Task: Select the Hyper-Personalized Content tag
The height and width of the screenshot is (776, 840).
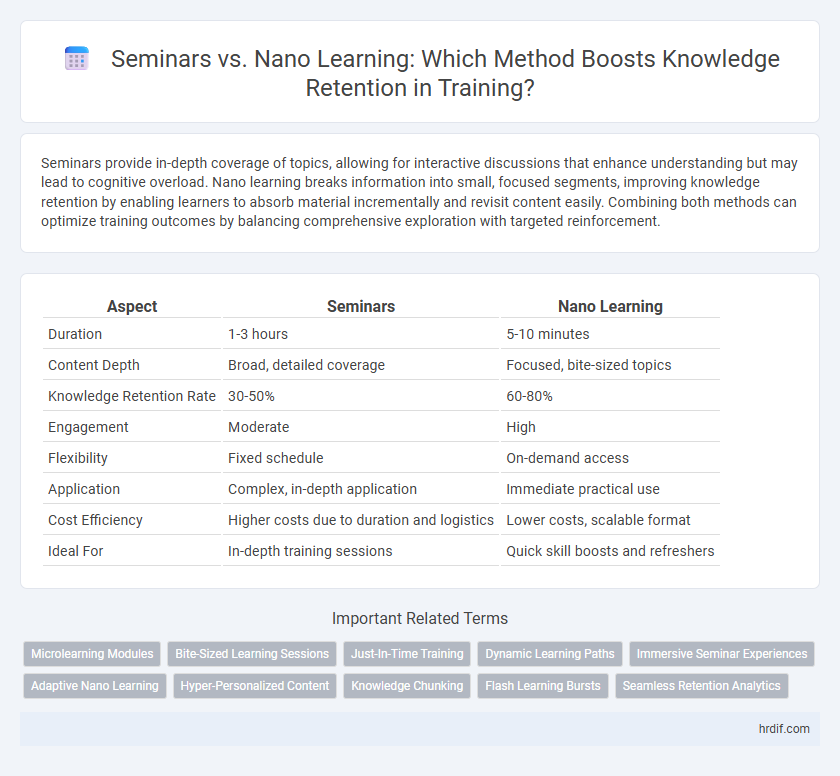Action: (254, 686)
